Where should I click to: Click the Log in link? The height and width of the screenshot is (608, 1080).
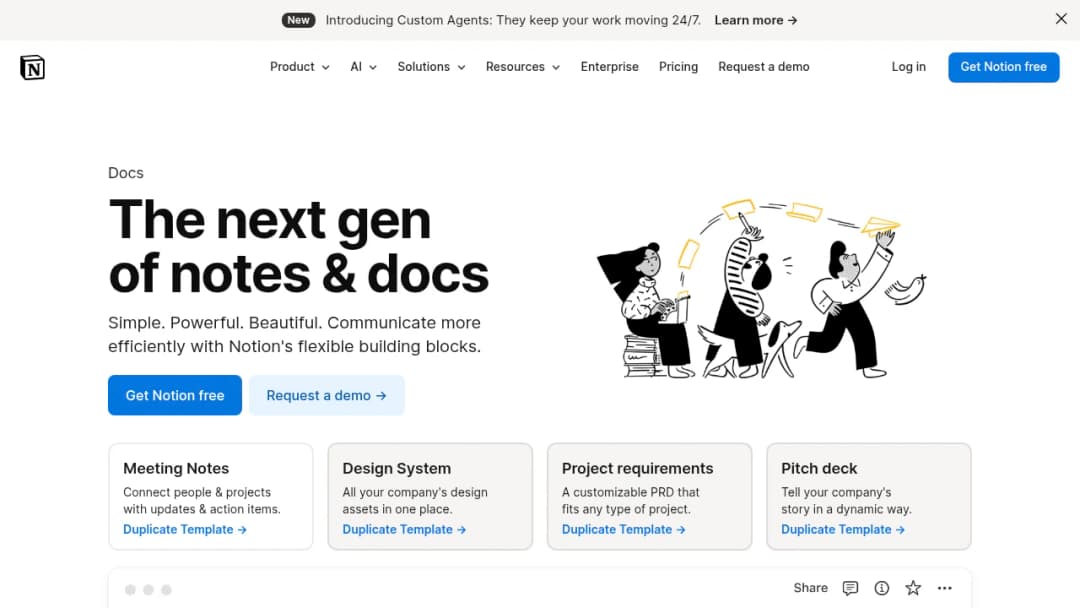click(x=908, y=67)
